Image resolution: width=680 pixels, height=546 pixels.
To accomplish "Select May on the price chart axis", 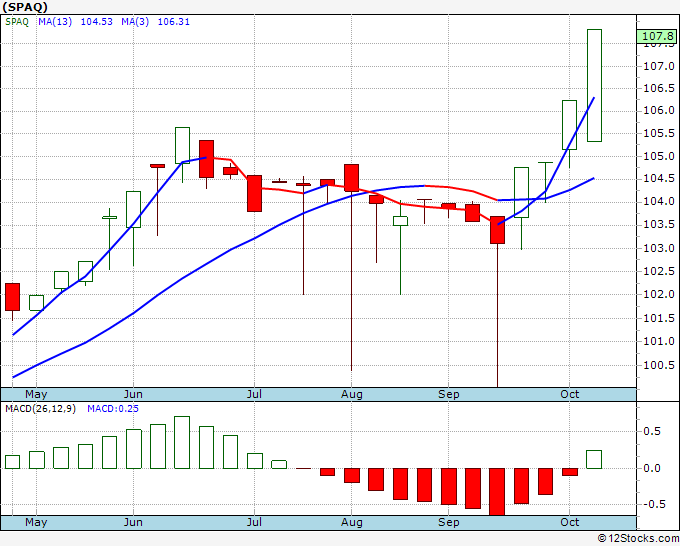I will tap(36, 394).
